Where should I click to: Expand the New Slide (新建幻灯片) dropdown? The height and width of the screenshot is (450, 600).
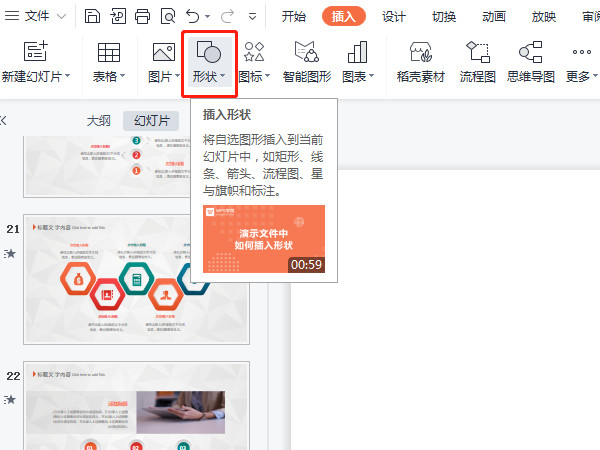pyautogui.click(x=66, y=77)
